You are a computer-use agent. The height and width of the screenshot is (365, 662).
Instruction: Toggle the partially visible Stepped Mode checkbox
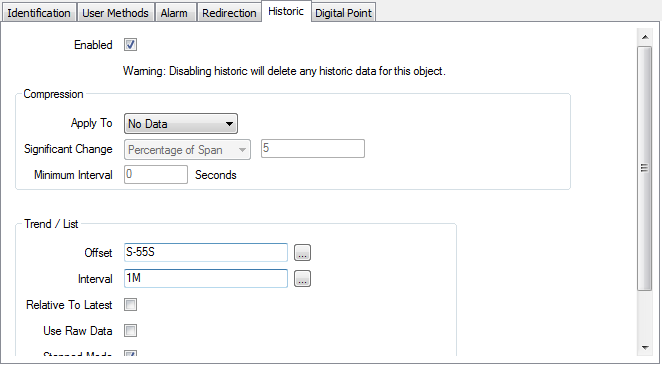130,353
